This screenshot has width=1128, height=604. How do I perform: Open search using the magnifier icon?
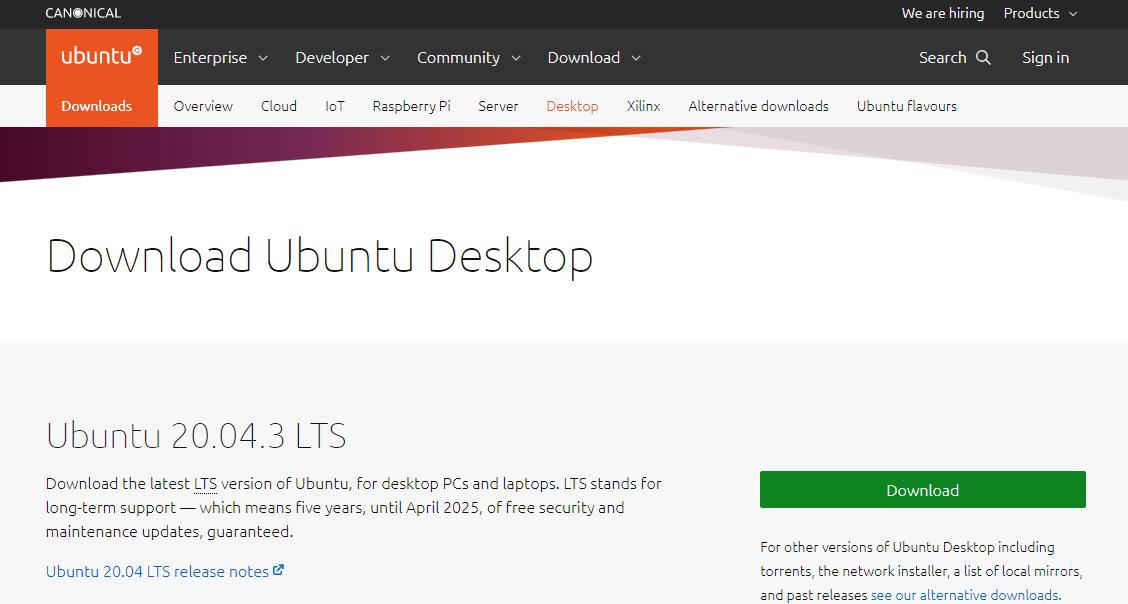coord(985,57)
